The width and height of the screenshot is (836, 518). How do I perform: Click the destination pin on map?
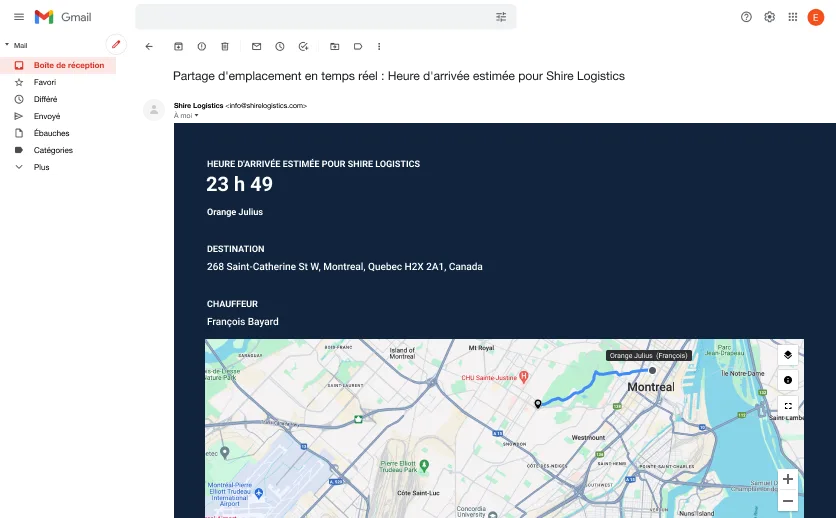[x=538, y=404]
